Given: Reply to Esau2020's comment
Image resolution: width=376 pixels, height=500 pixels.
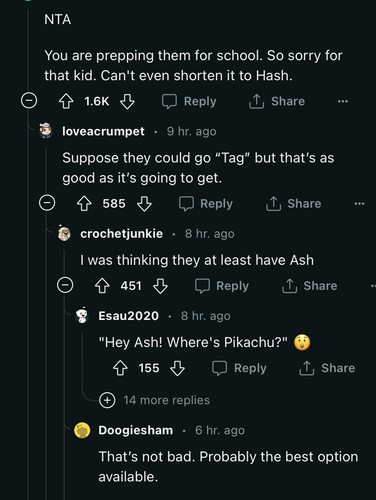Looking at the screenshot, I should (x=239, y=368).
